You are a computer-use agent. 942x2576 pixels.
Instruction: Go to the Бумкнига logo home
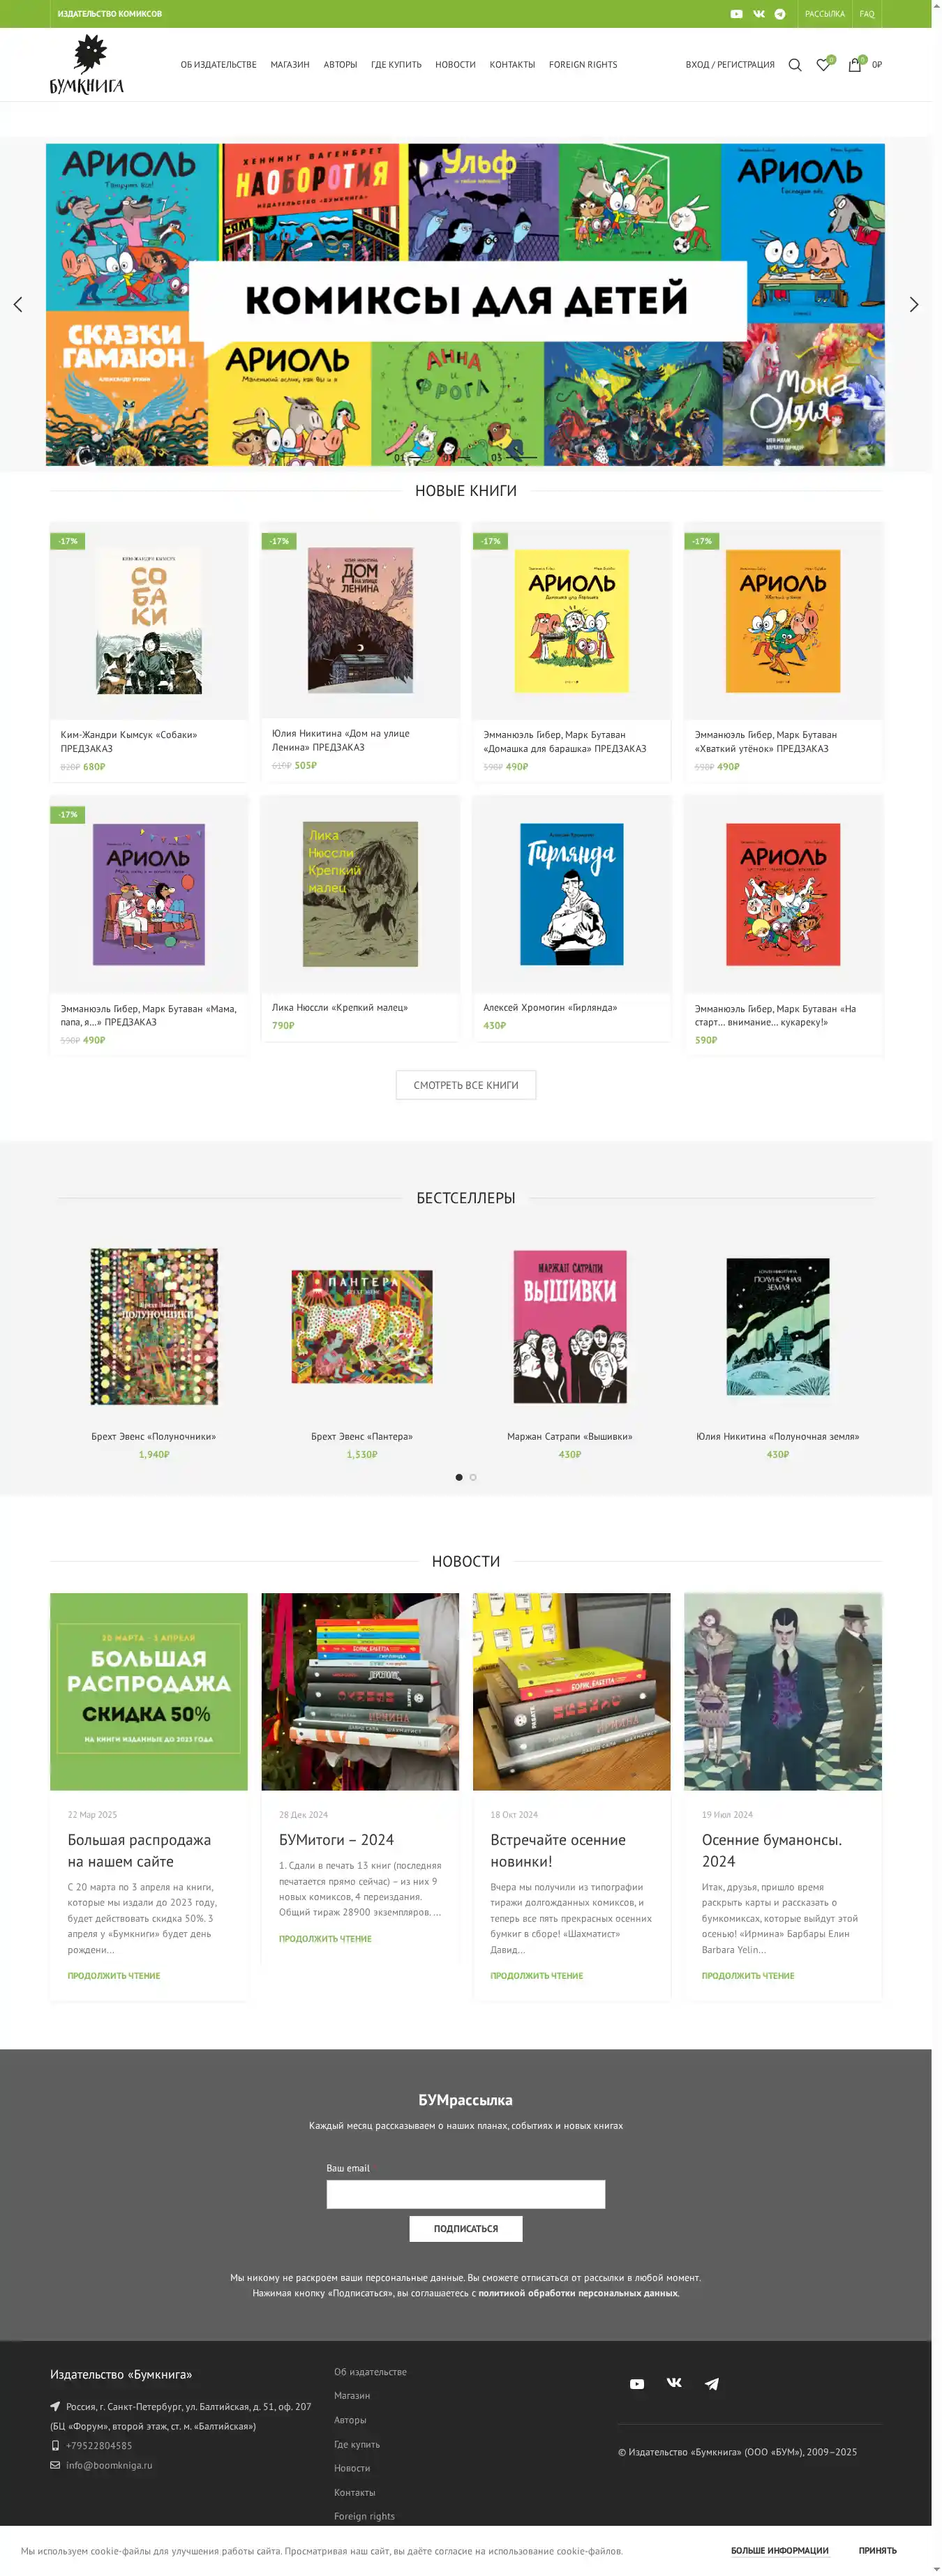tap(87, 64)
